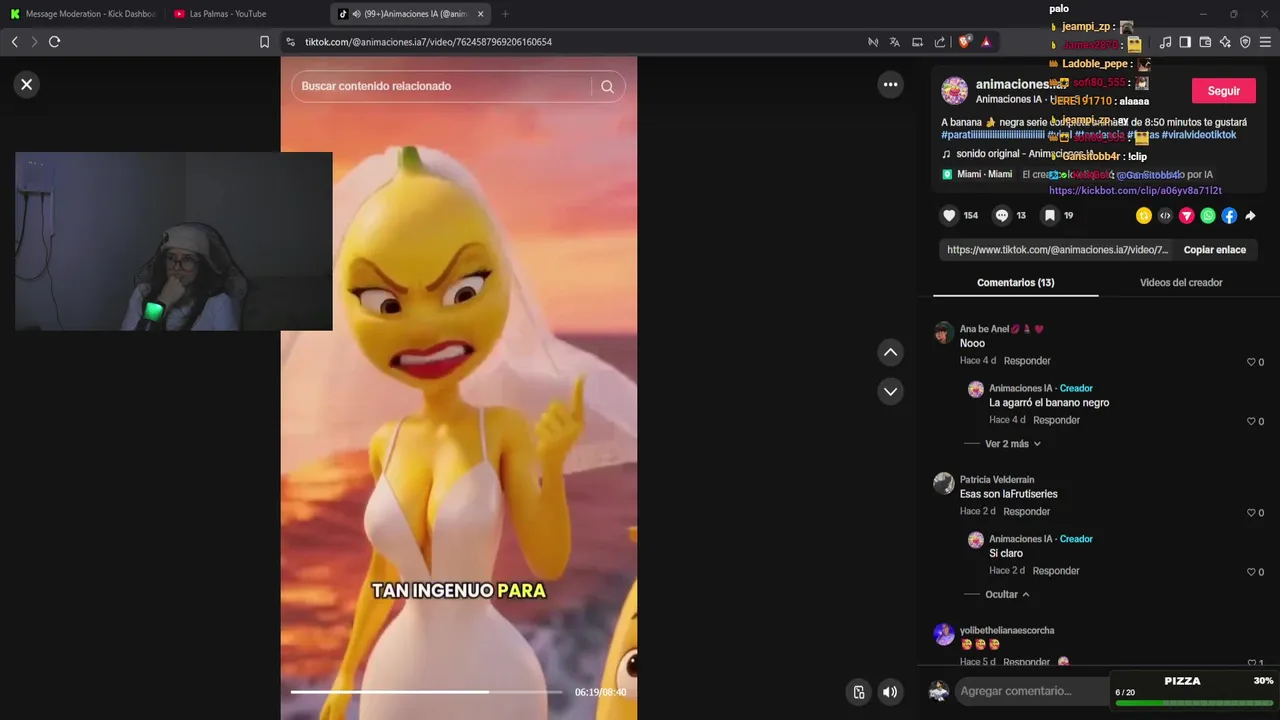Click the browser forward arrow

point(34,42)
